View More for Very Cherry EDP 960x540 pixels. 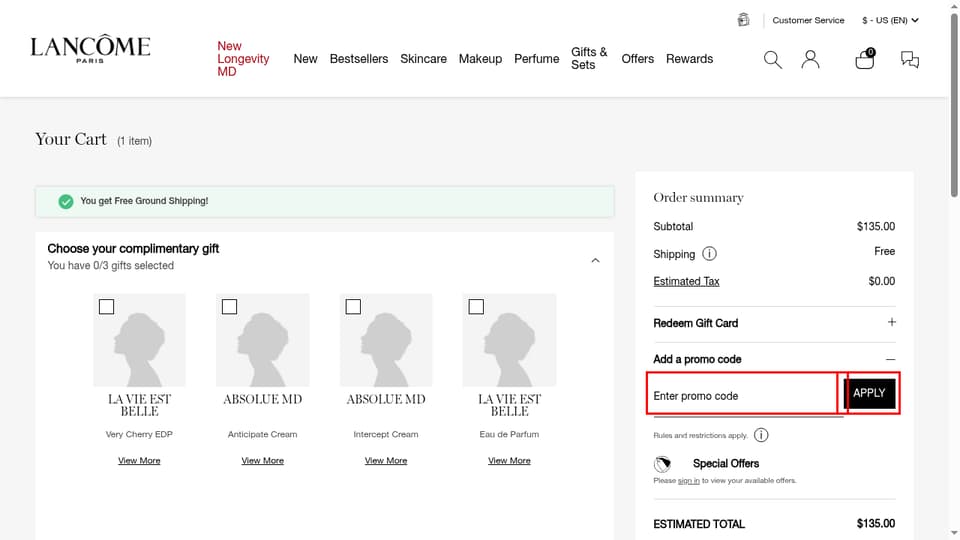point(139,460)
